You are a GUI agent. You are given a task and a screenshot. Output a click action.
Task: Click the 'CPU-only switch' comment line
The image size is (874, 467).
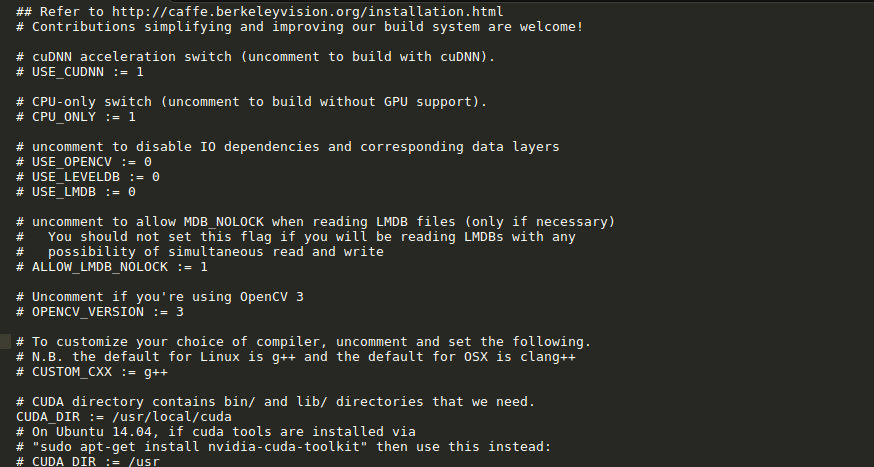click(252, 102)
